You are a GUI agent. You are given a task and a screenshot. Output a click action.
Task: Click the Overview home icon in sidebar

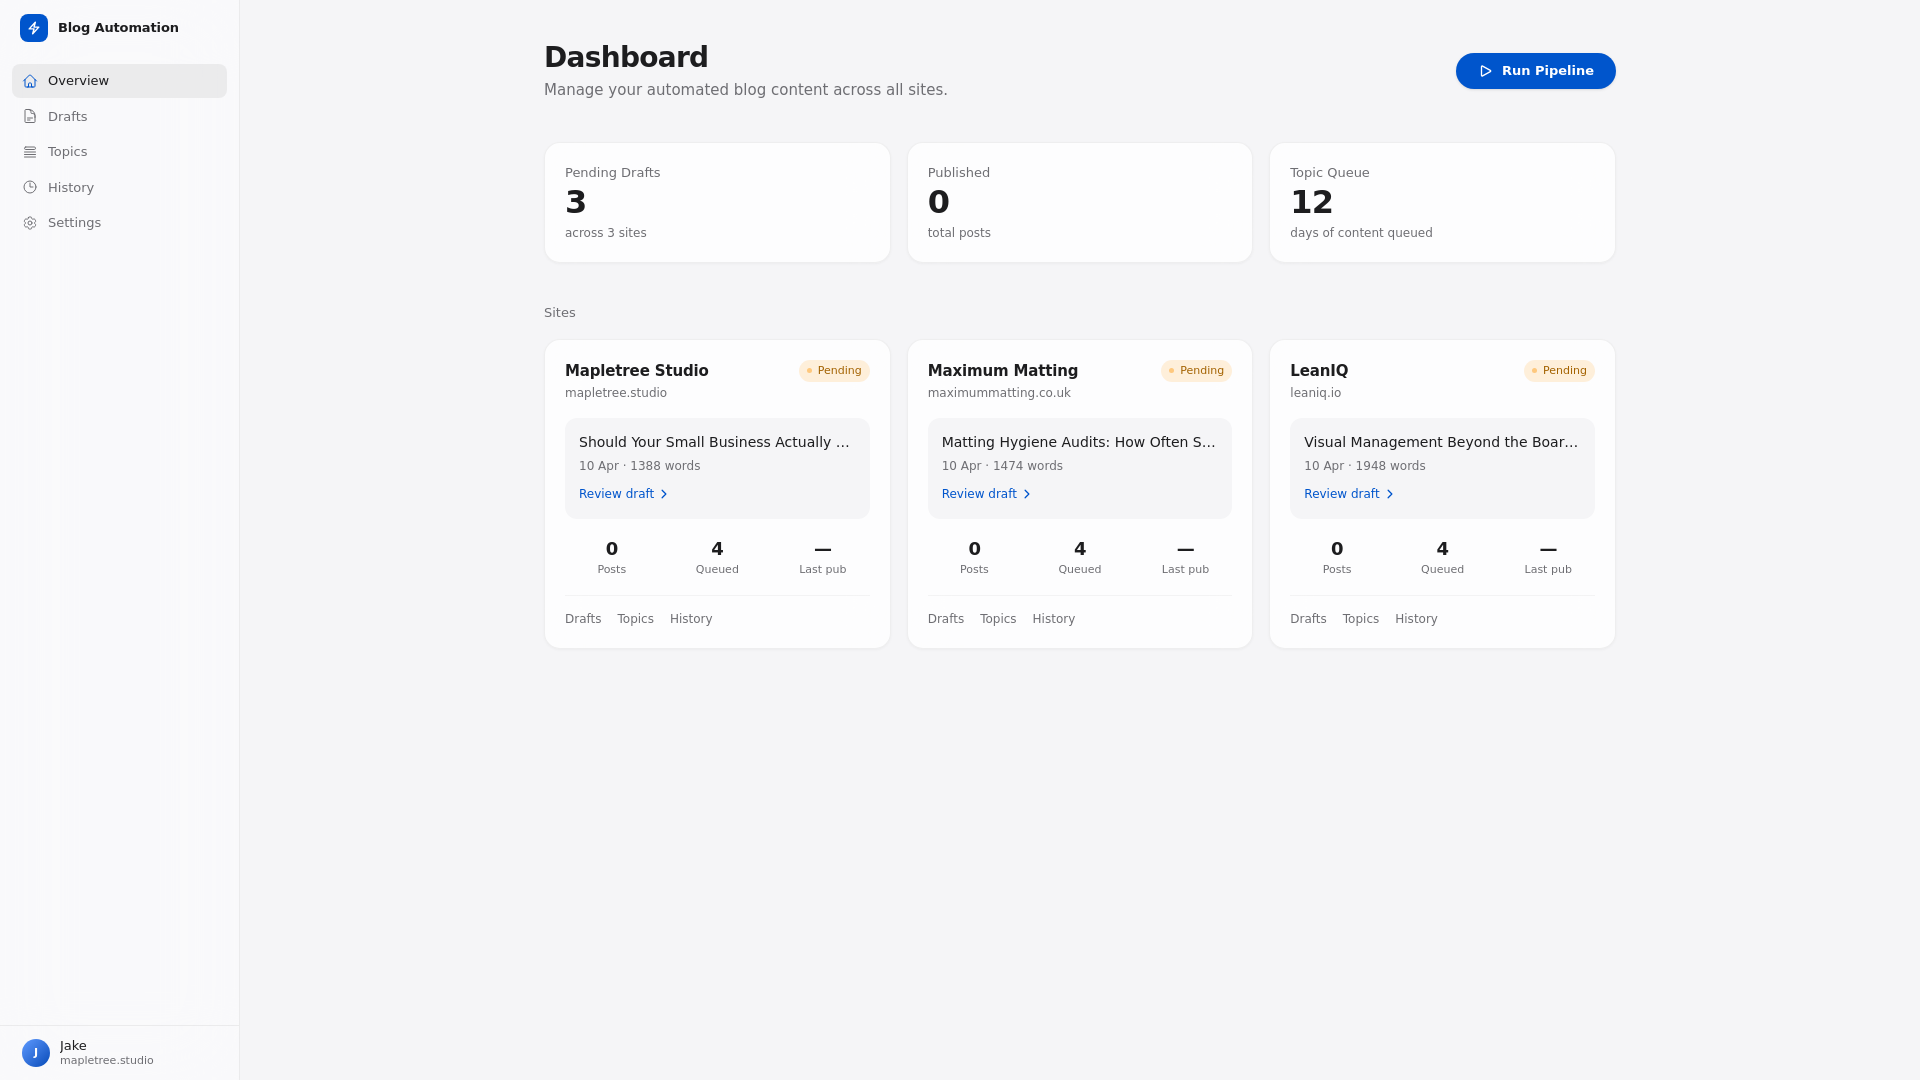[x=30, y=81]
